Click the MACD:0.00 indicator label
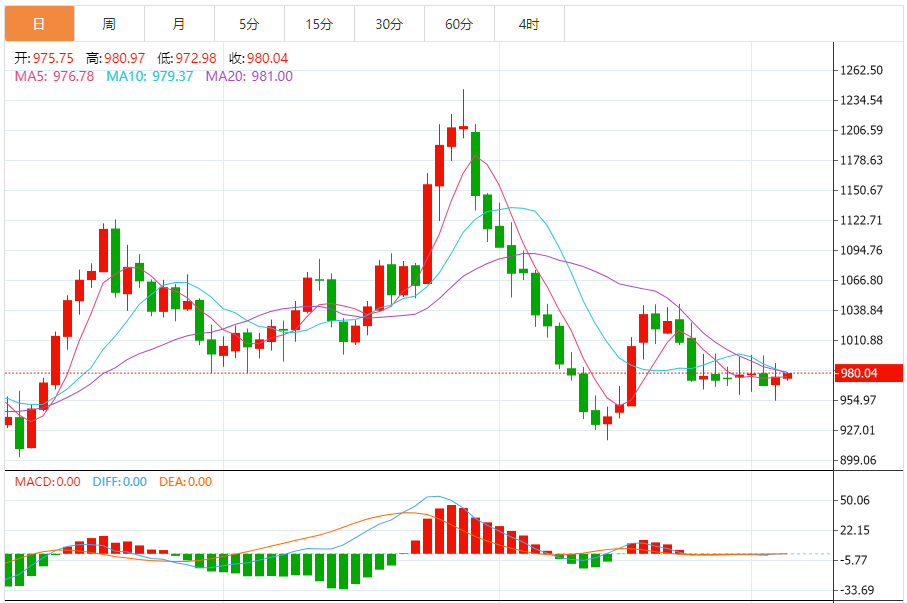This screenshot has height=603, width=907. [x=47, y=481]
